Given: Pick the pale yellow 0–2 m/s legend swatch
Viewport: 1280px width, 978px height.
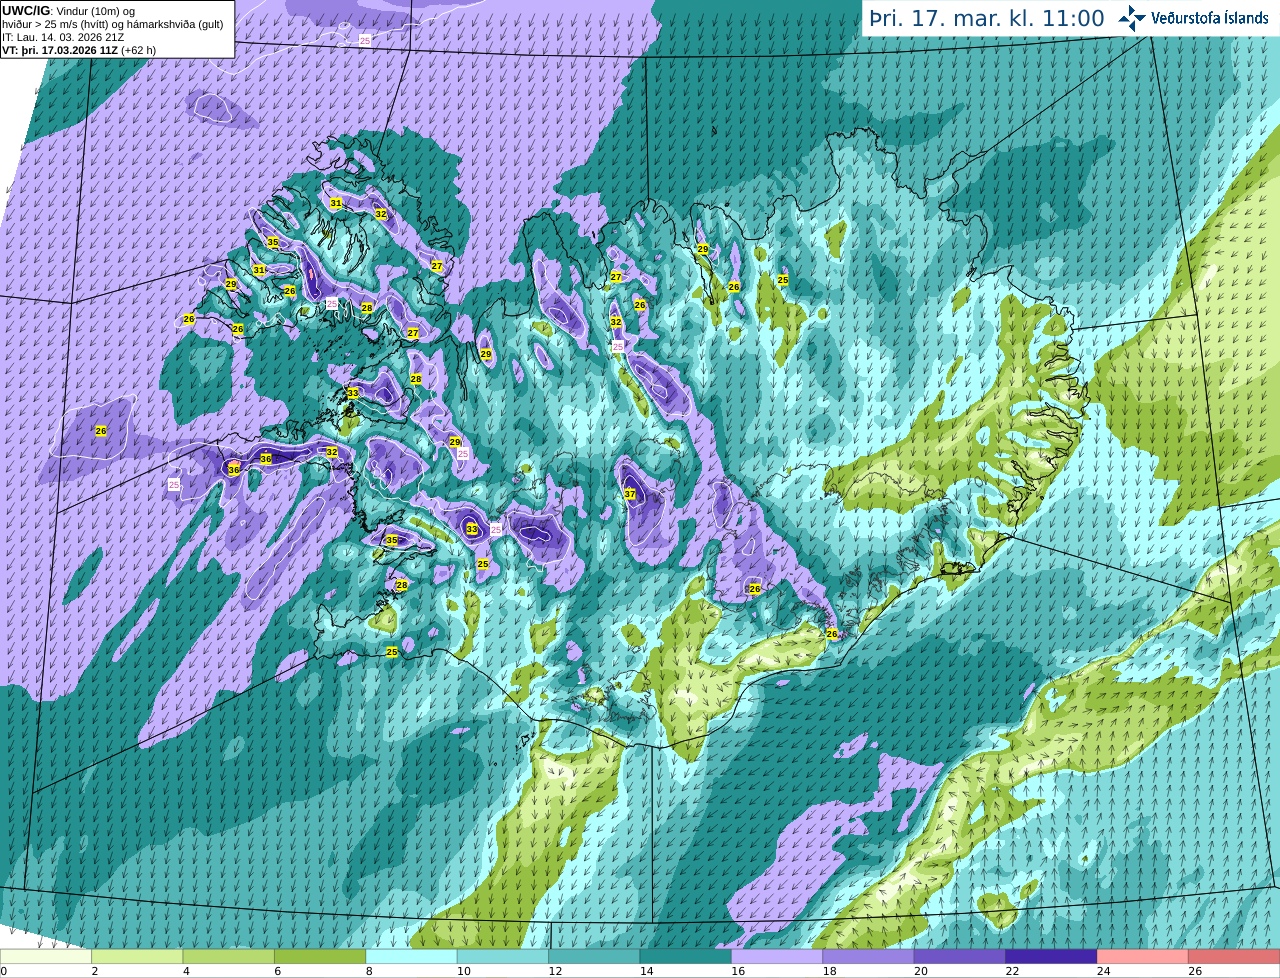Looking at the screenshot, I should pyautogui.click(x=46, y=957).
